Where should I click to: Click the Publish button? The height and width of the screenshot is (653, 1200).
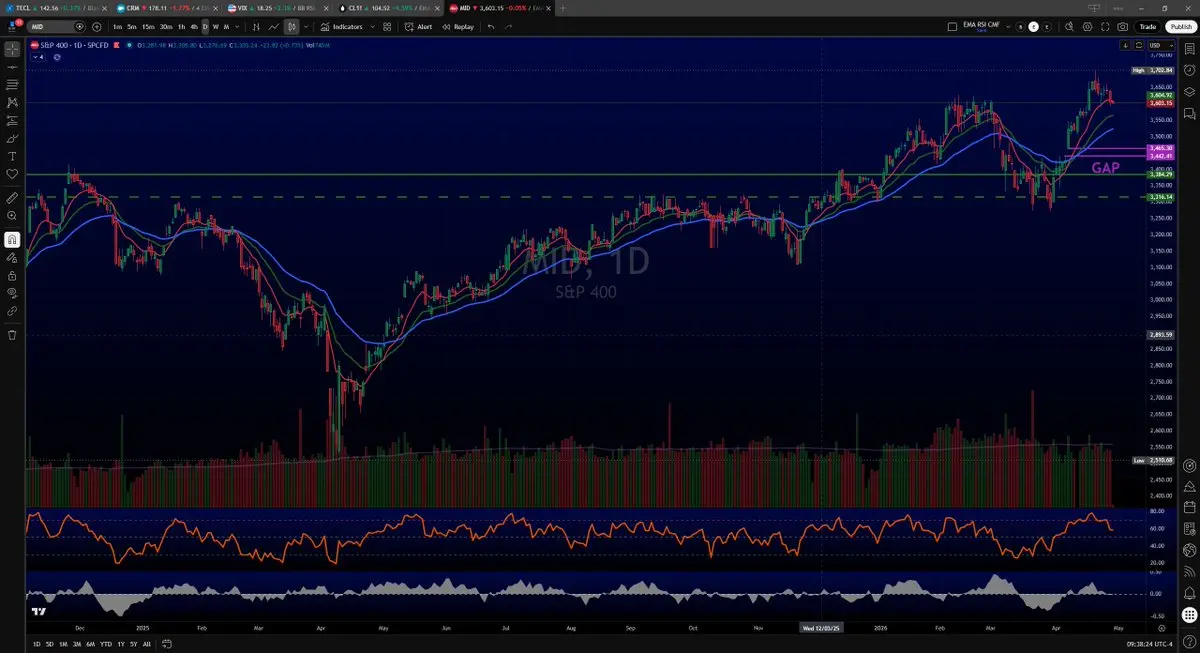[1180, 27]
